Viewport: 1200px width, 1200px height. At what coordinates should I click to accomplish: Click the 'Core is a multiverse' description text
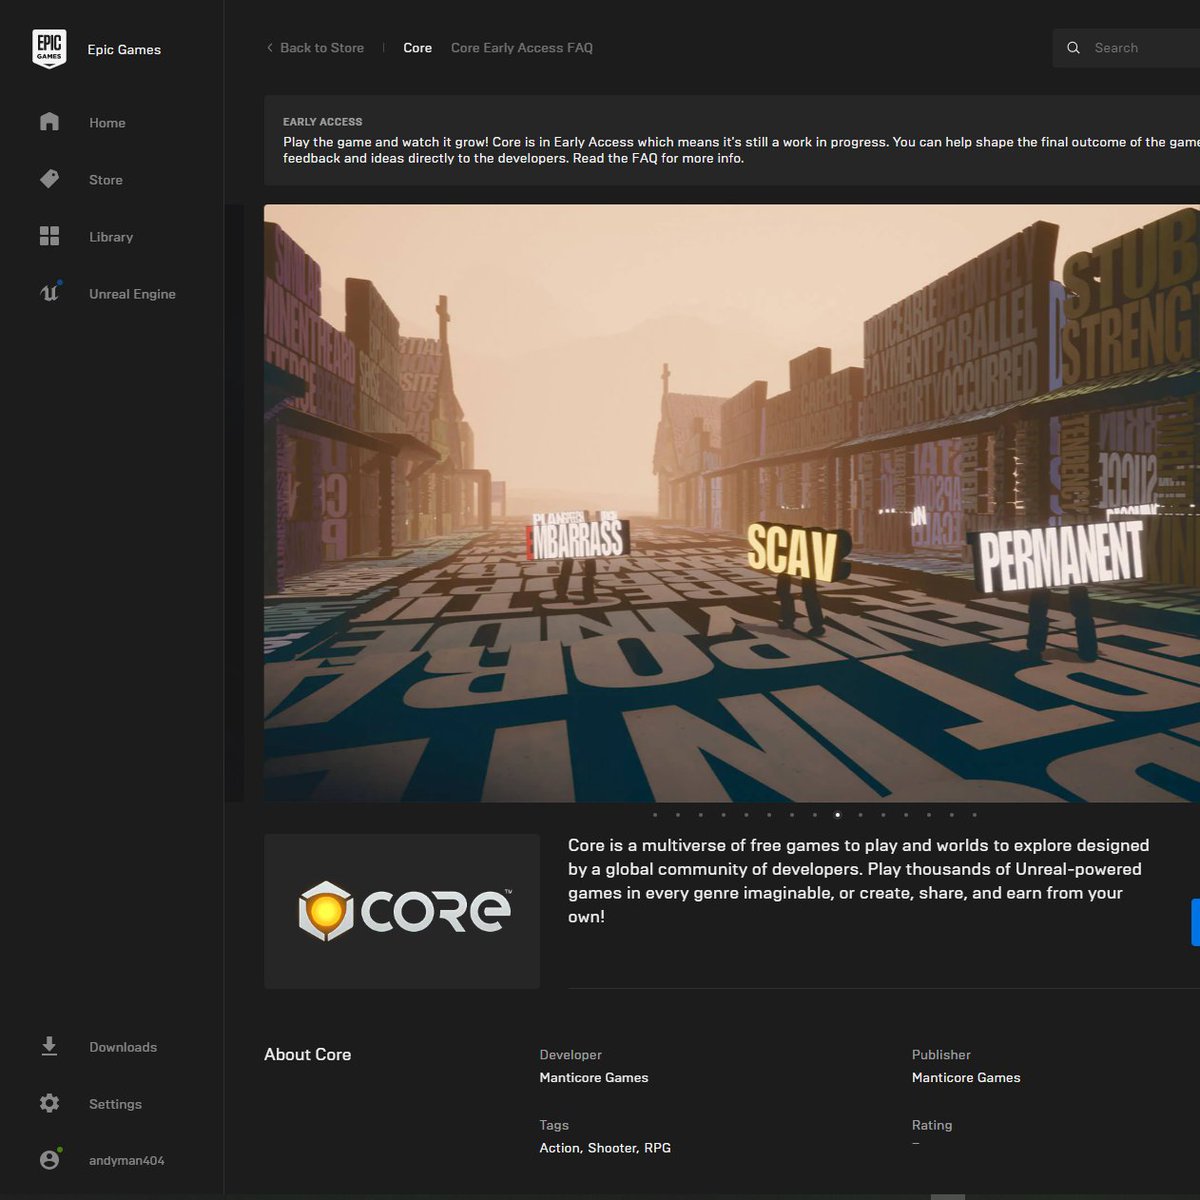coord(858,881)
